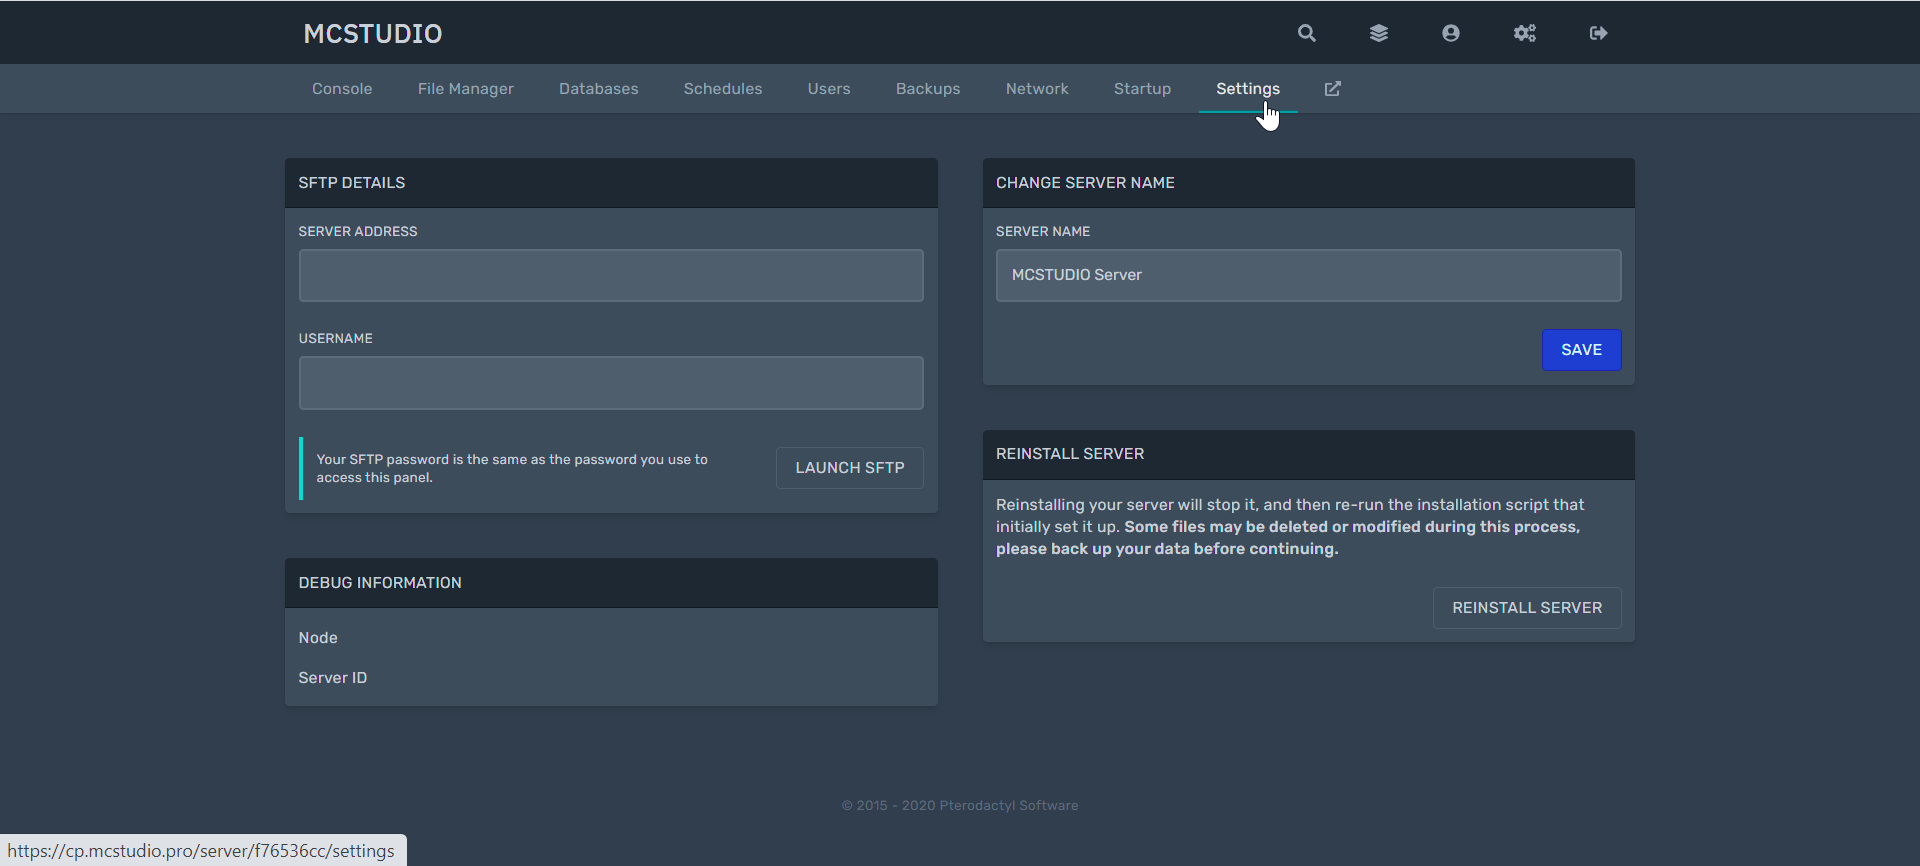
Task: Click the SFTP password notice text
Action: [512, 468]
